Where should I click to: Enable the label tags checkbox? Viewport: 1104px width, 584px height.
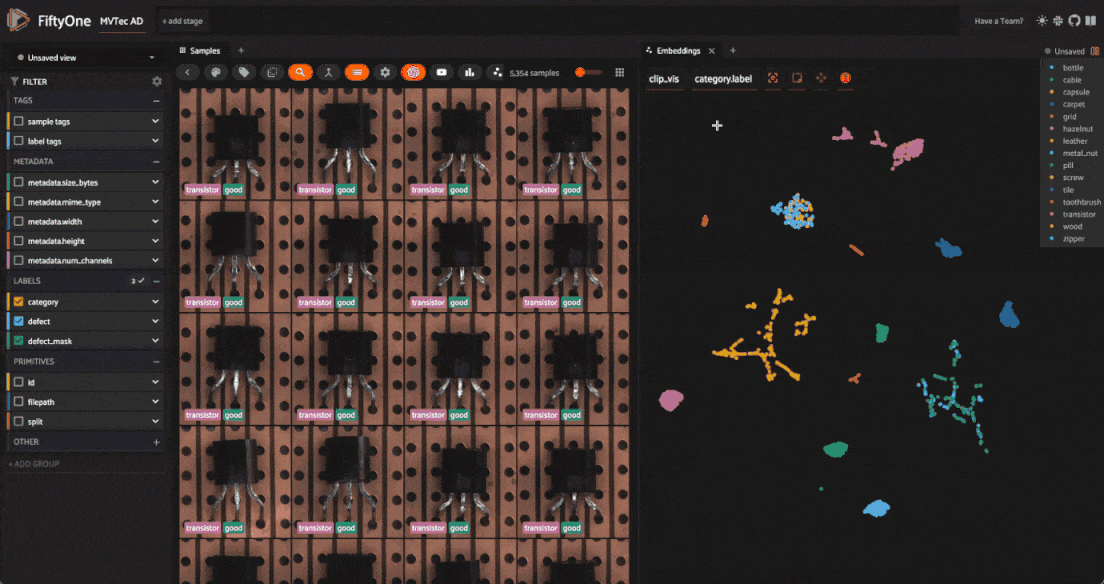19,141
